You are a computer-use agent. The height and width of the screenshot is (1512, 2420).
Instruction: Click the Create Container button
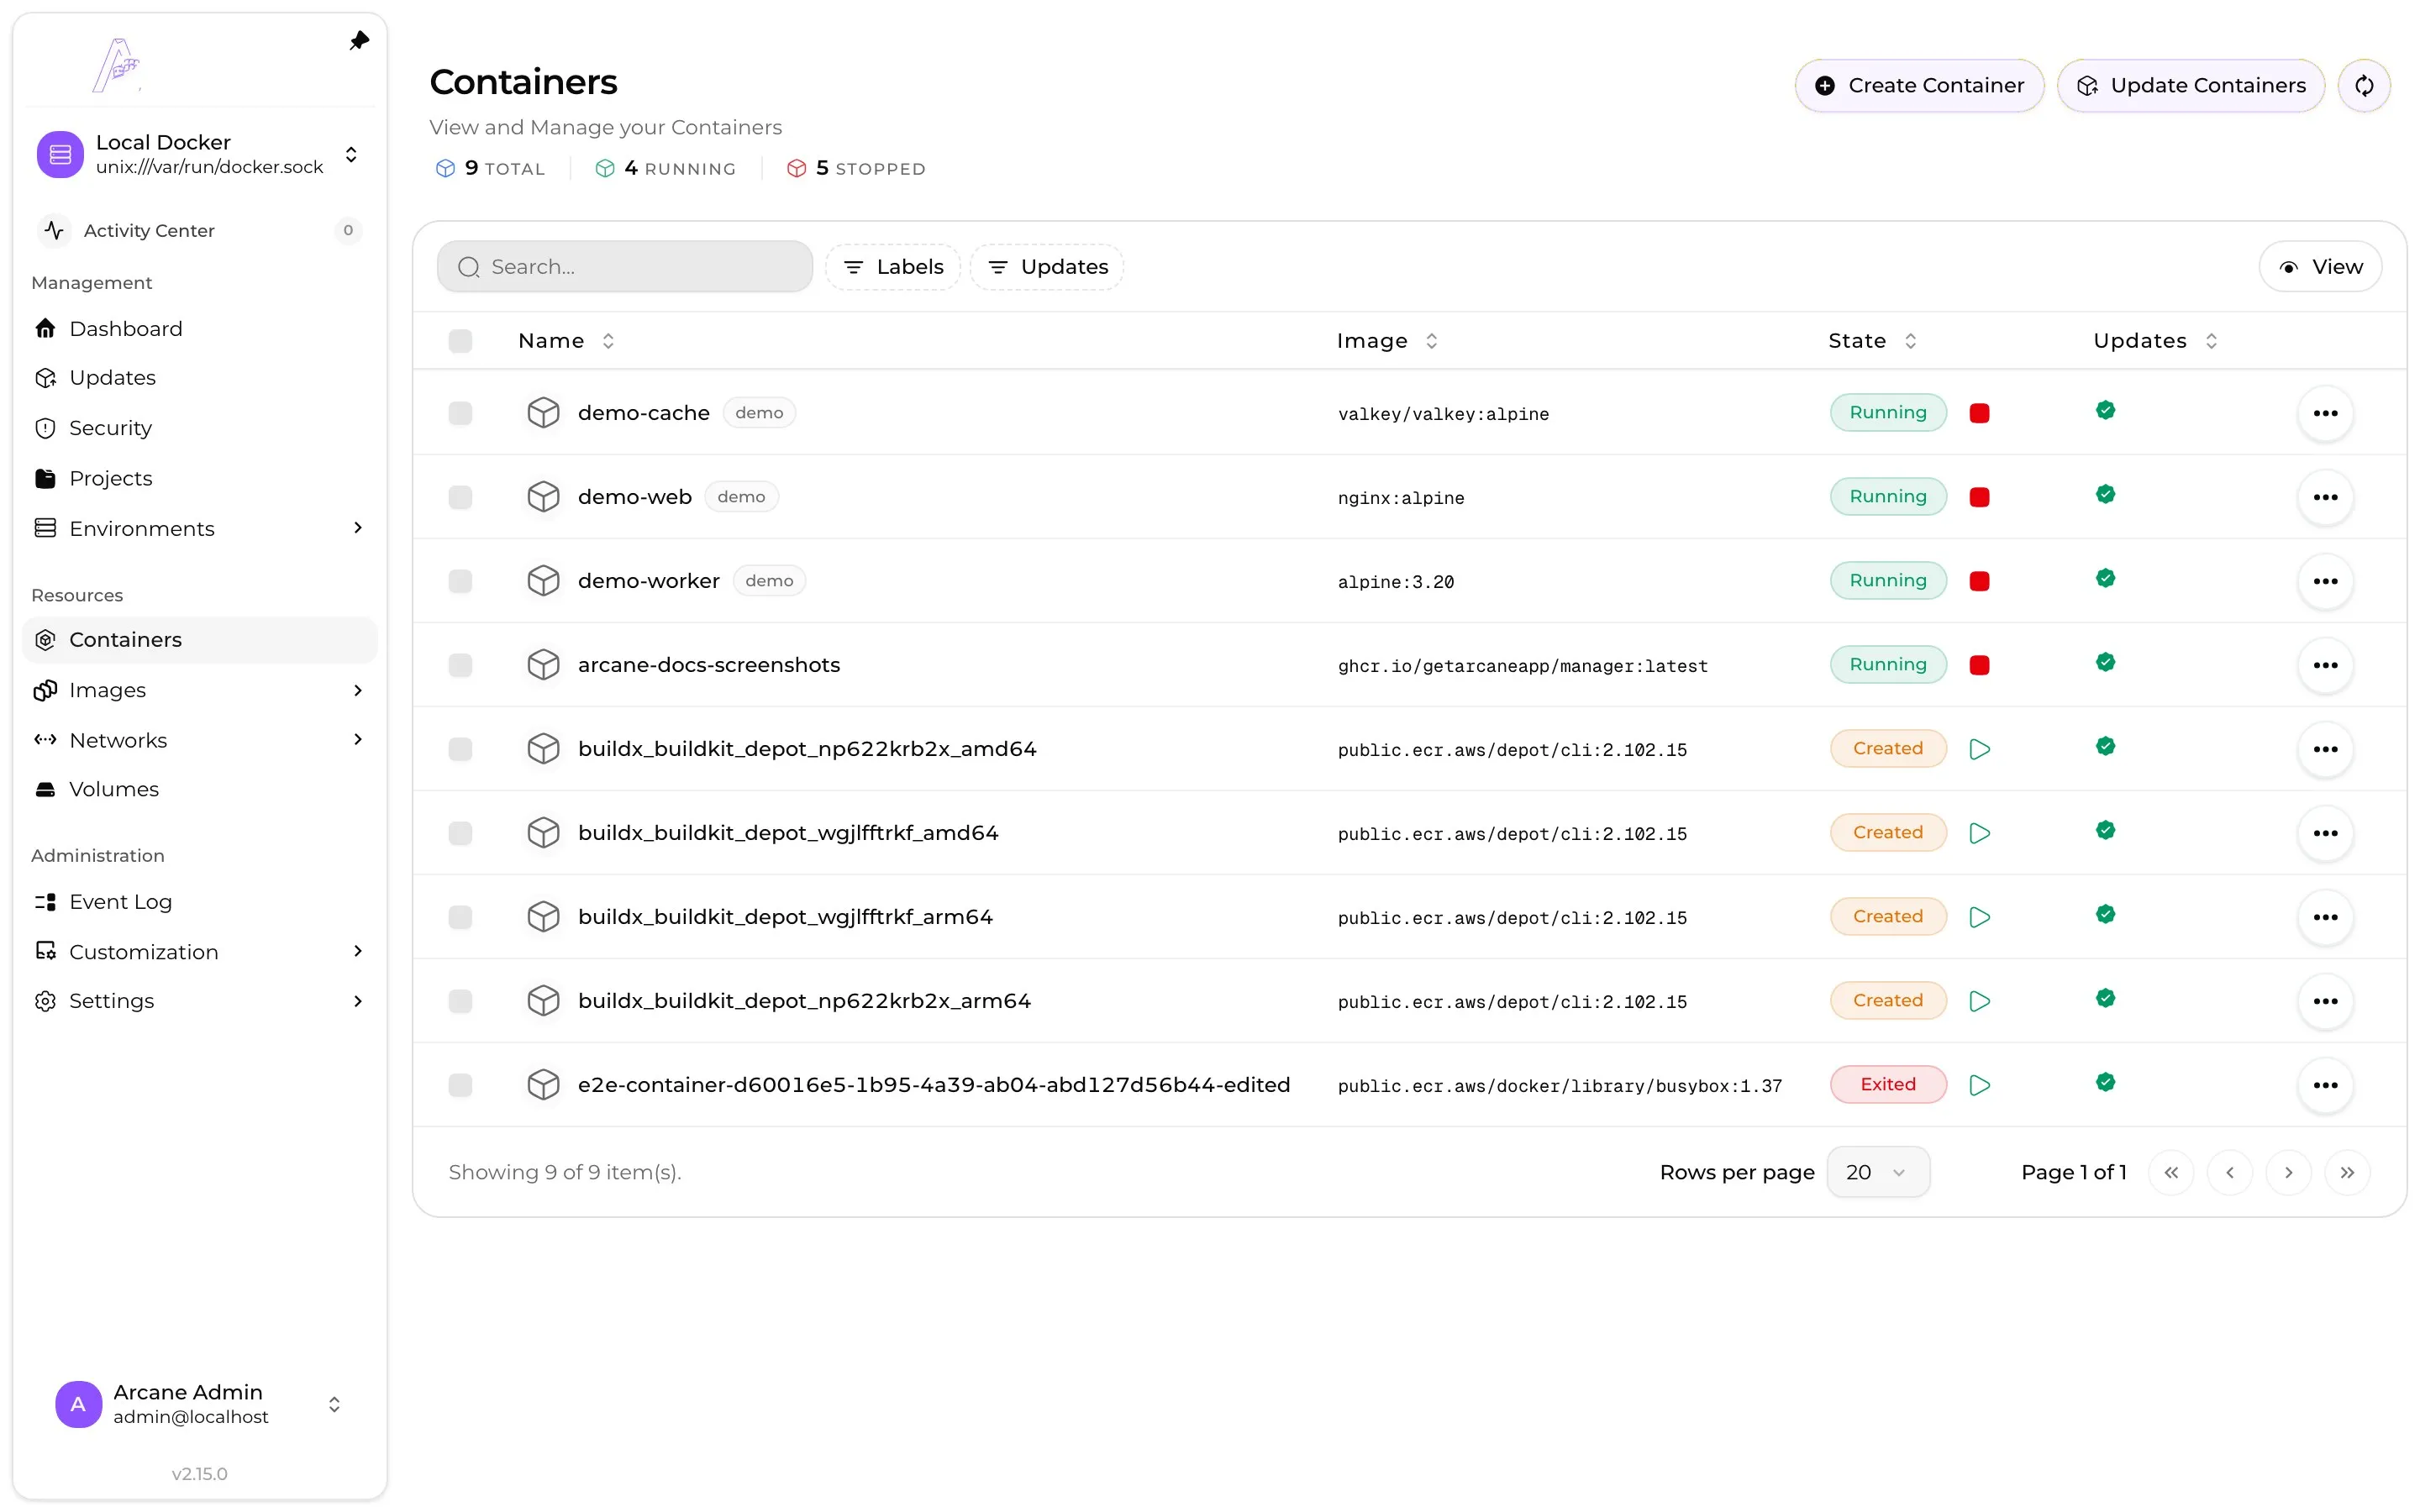[x=1919, y=86]
